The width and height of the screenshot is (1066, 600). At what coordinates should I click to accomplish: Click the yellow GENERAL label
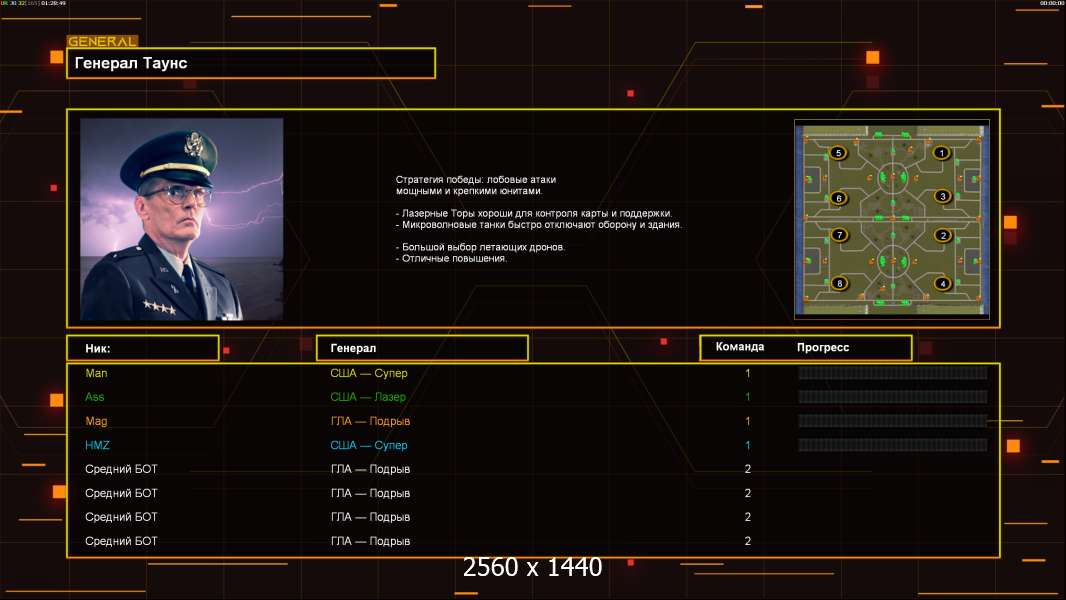(x=102, y=41)
